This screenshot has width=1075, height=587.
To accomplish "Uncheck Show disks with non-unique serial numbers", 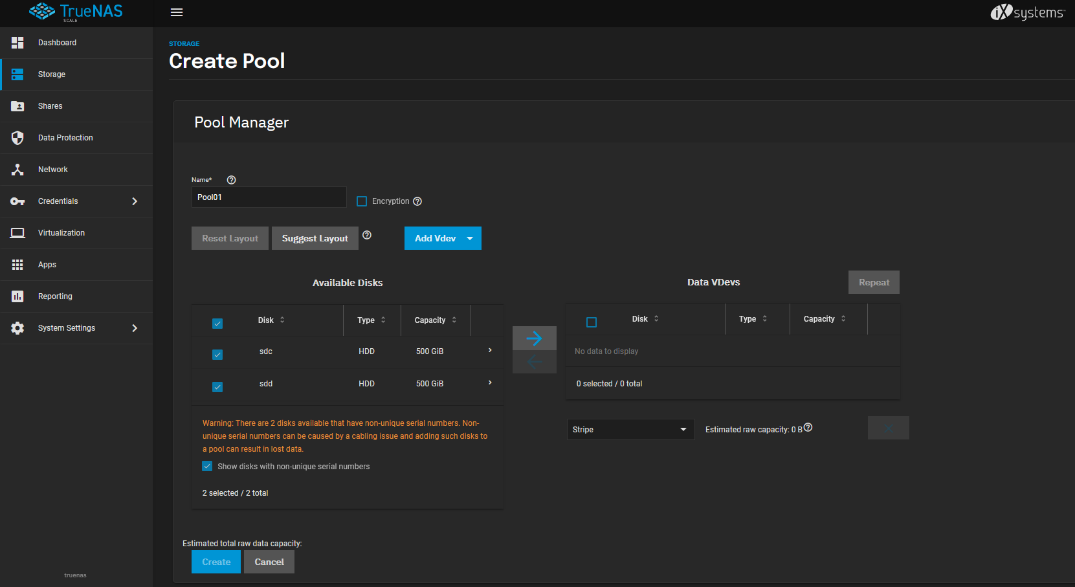I will (x=207, y=466).
